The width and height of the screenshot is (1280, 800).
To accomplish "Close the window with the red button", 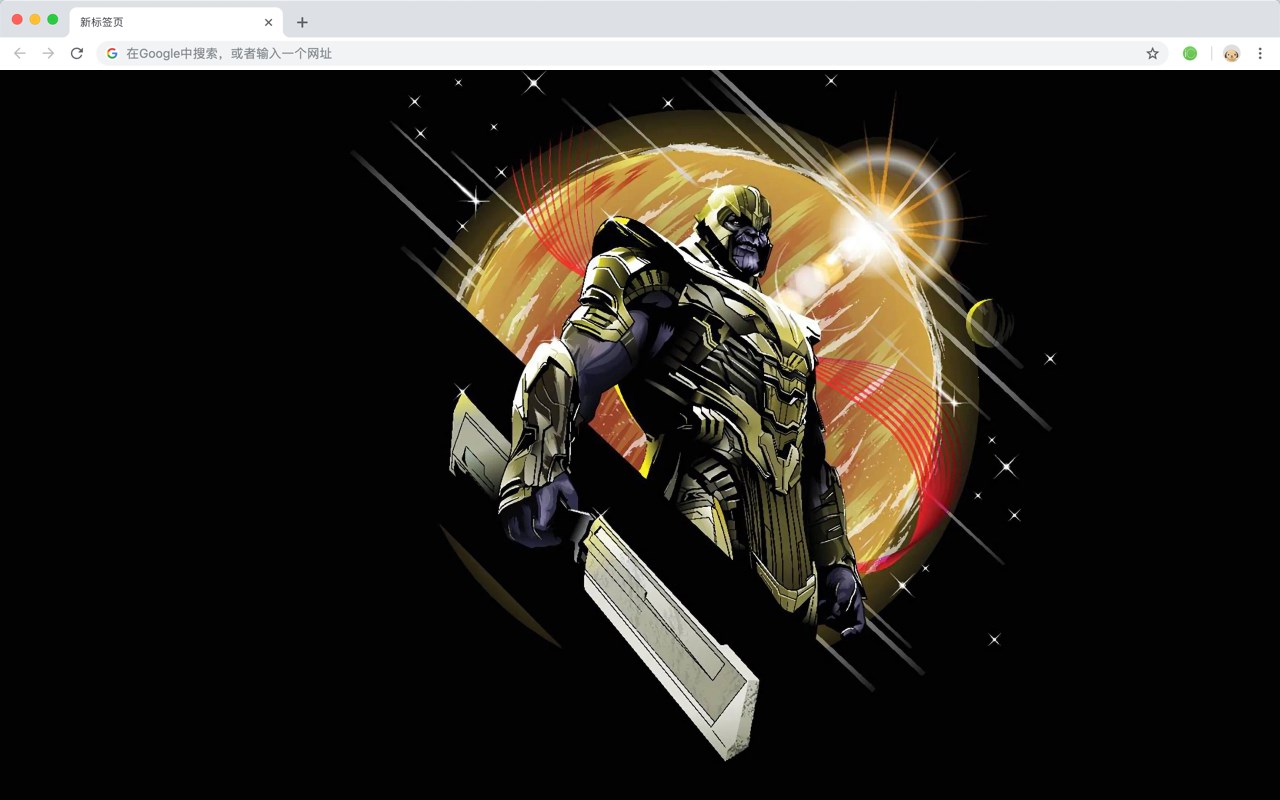I will 17,19.
